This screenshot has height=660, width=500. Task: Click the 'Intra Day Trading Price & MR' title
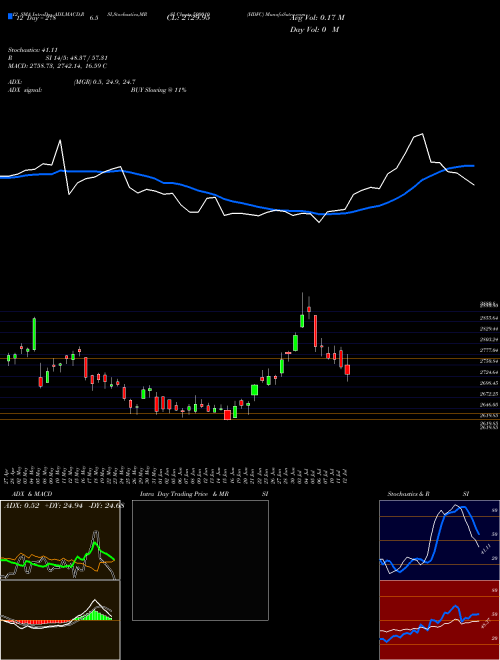(x=184, y=494)
